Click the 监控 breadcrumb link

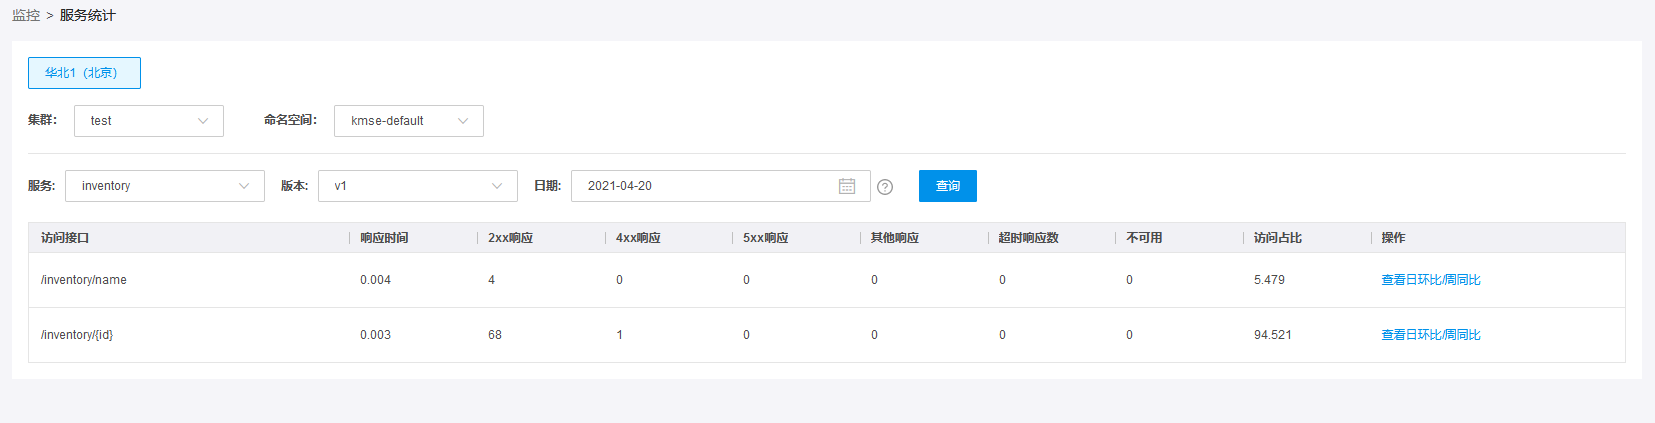[26, 15]
